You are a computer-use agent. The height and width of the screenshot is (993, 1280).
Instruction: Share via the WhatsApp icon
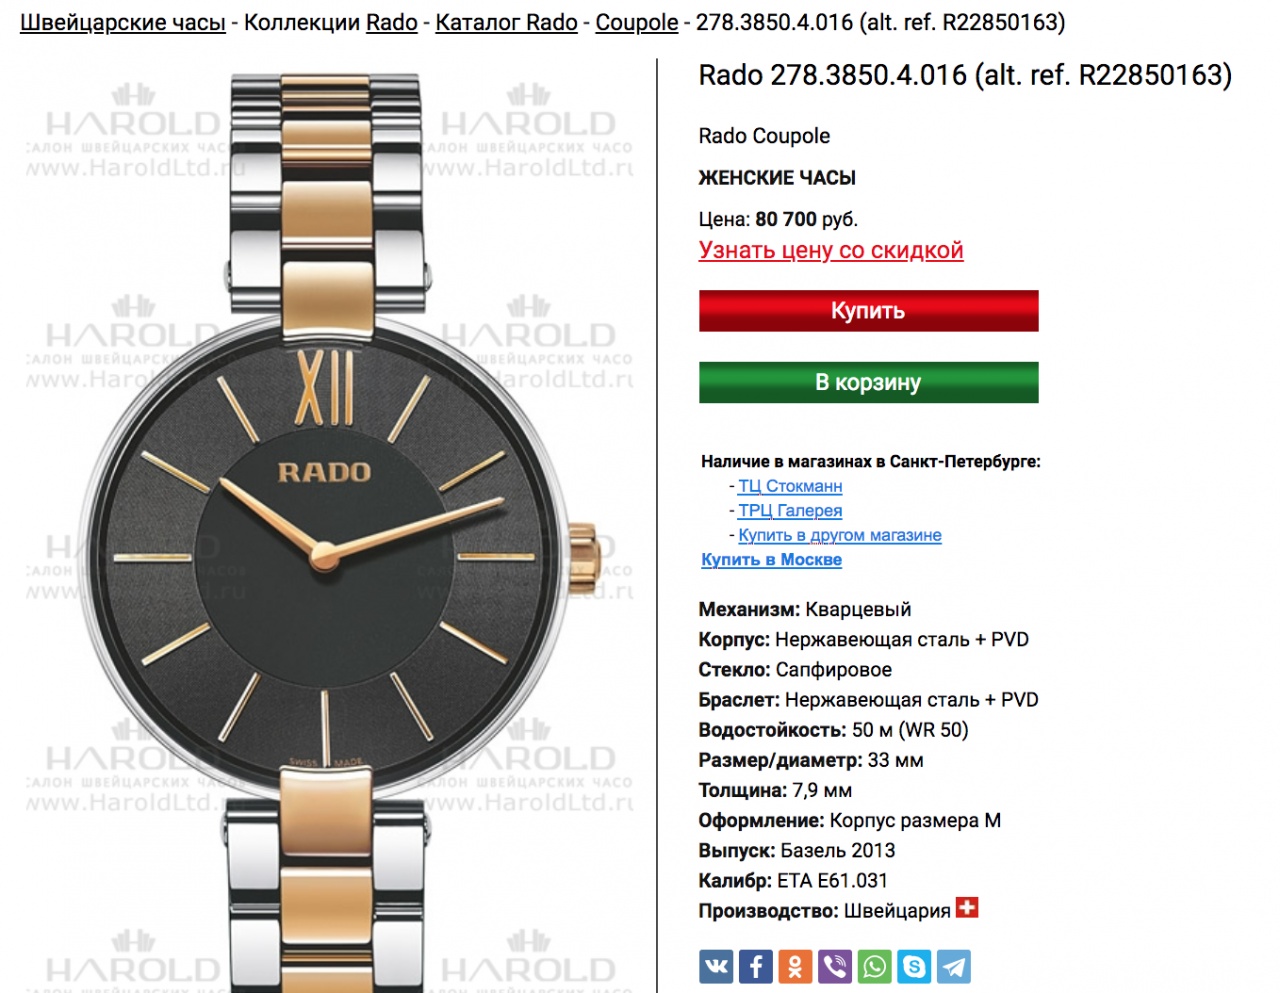point(874,966)
